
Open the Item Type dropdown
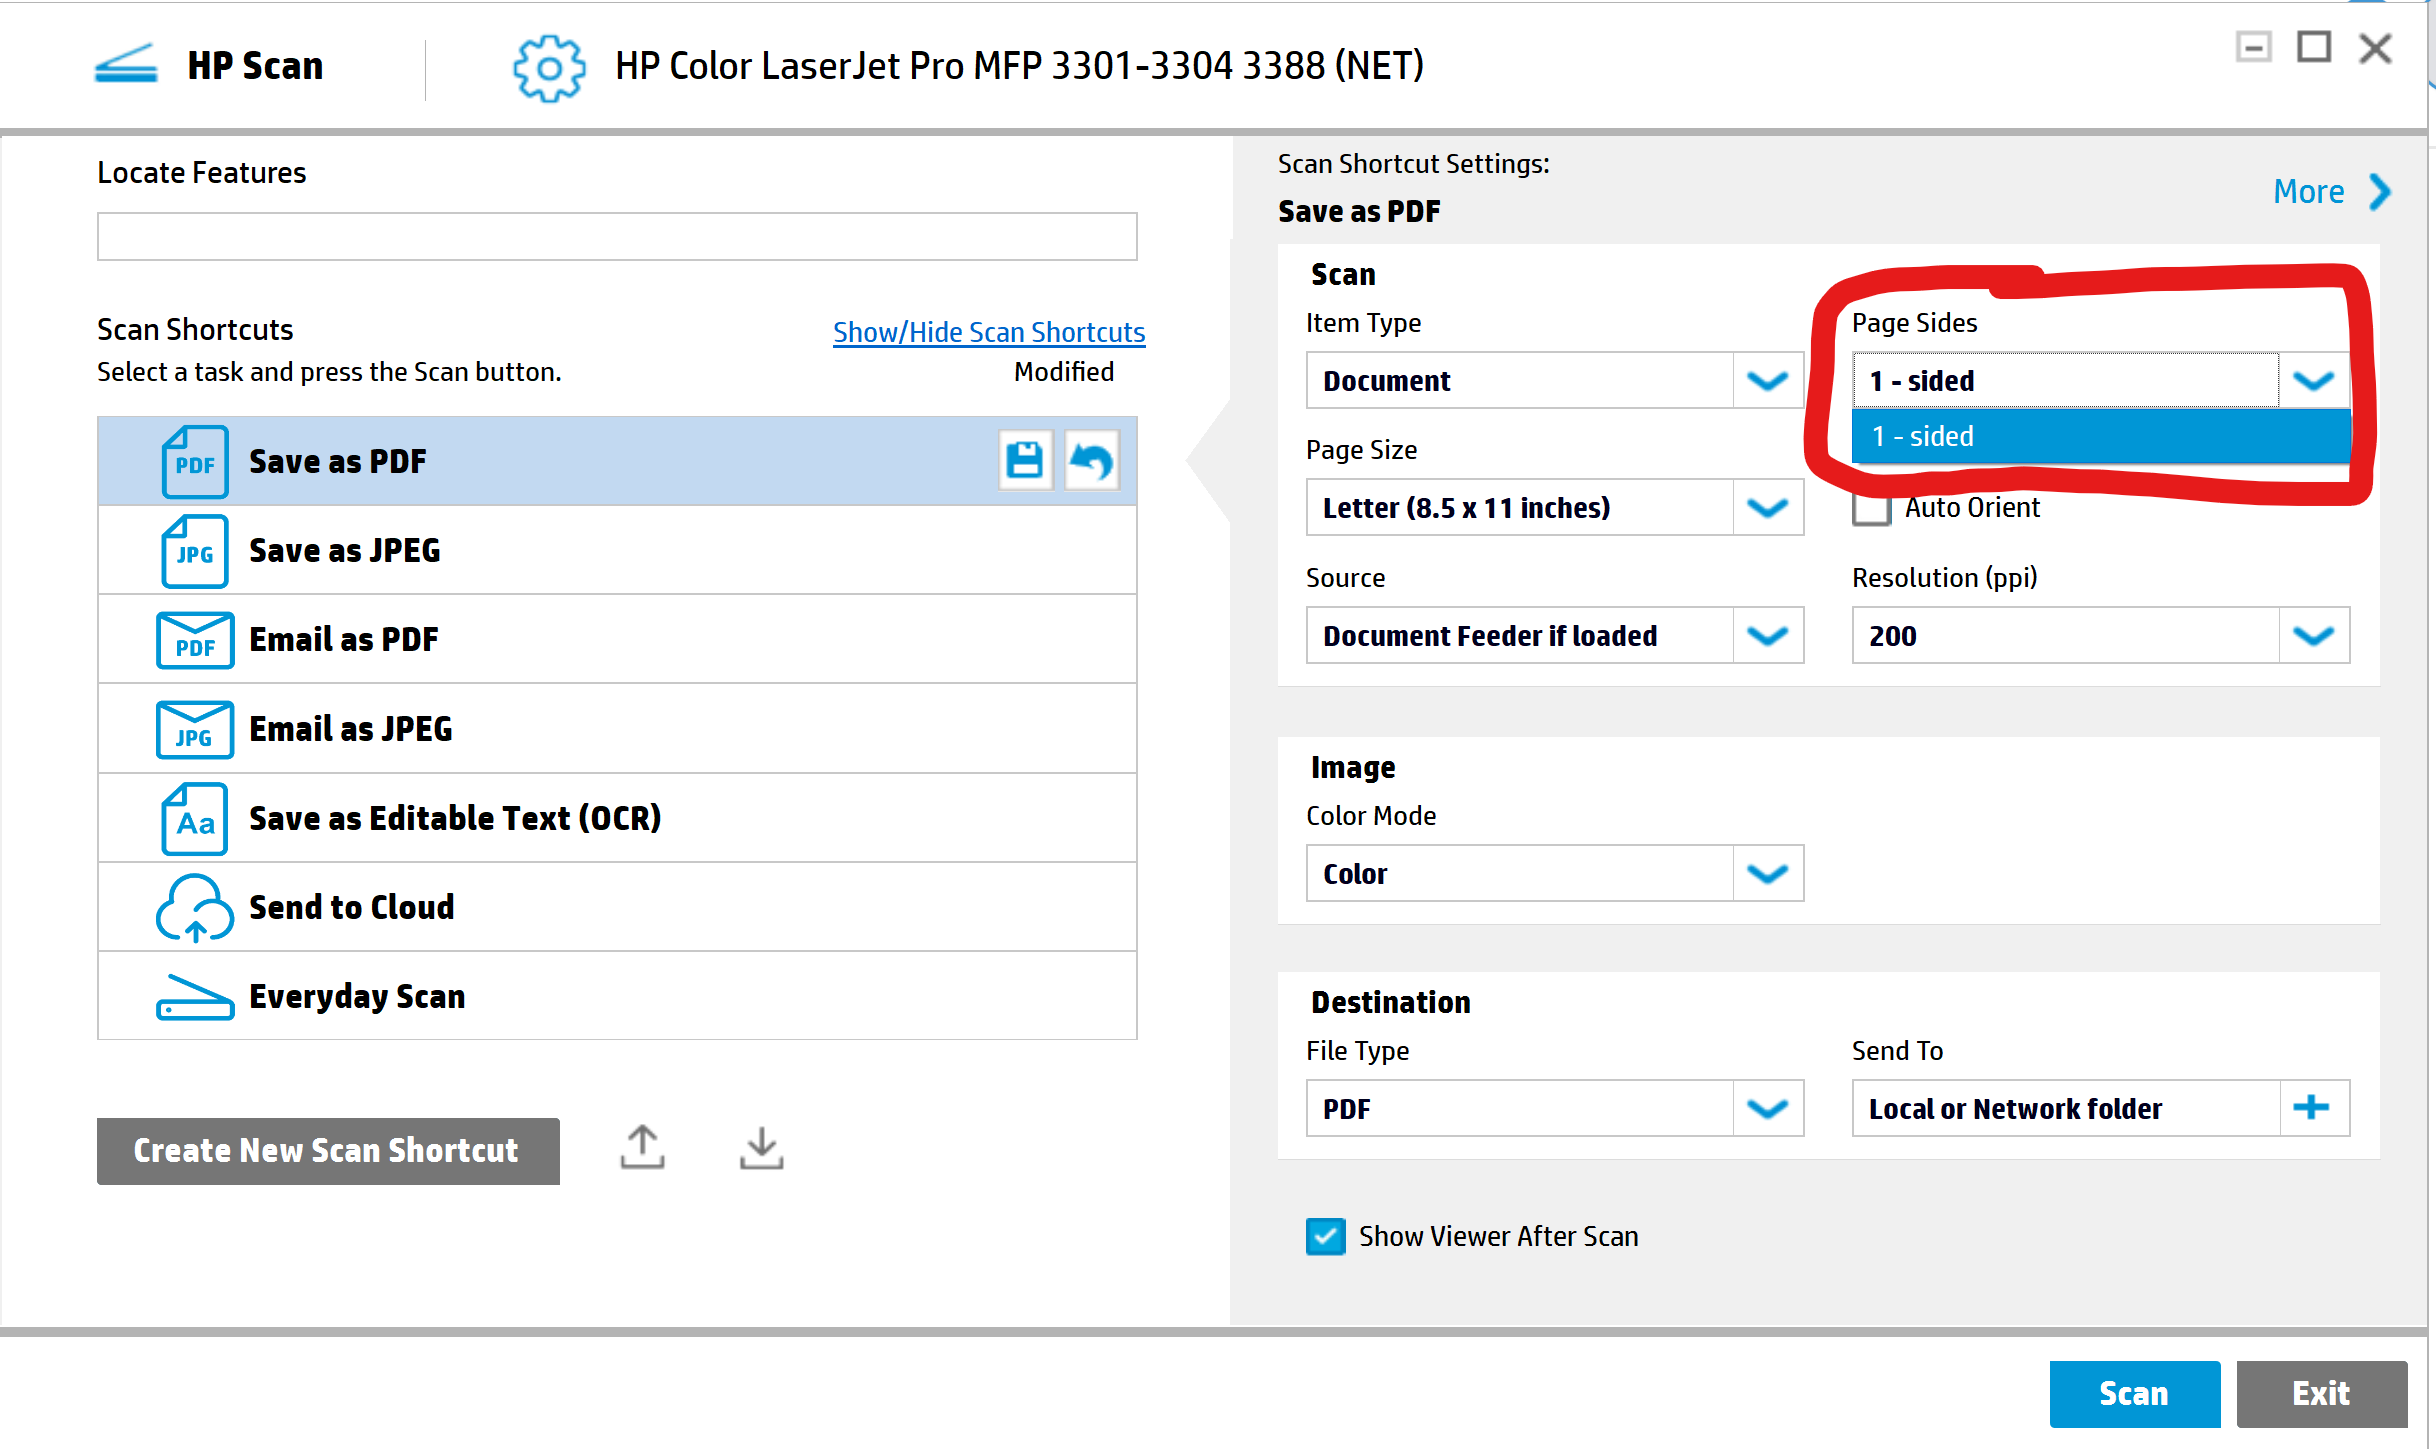pos(1555,380)
